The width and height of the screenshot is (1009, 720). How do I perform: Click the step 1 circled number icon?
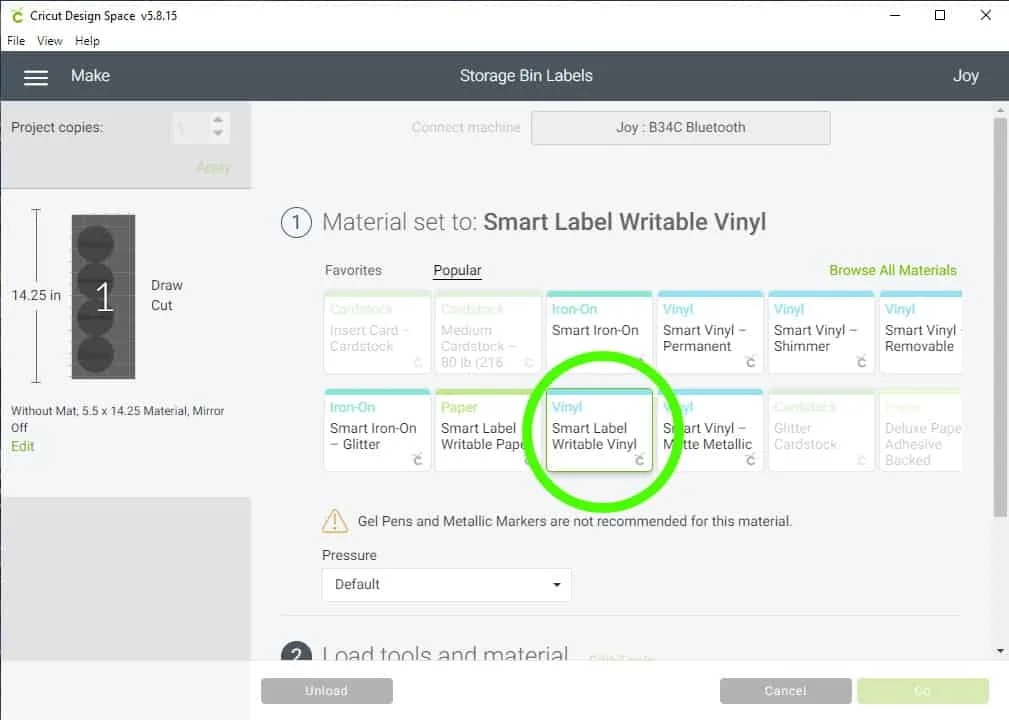point(296,223)
